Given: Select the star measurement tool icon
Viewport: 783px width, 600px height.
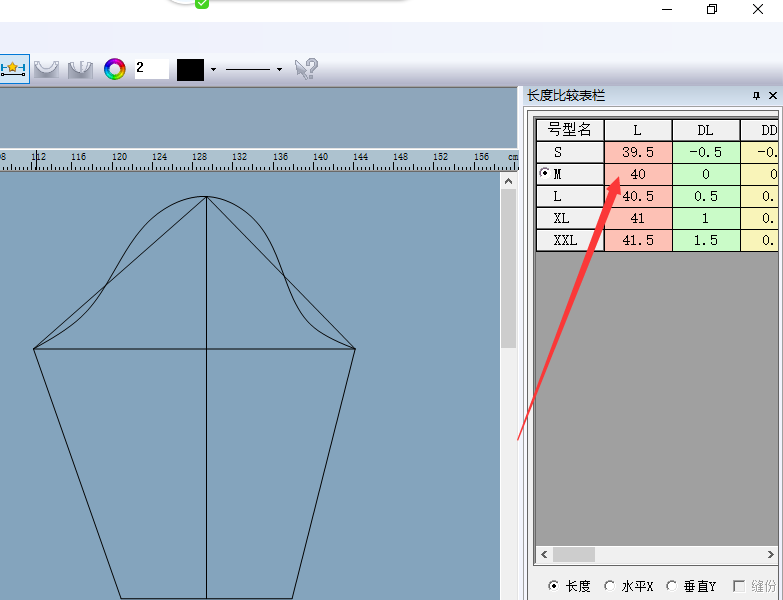Looking at the screenshot, I should (14, 69).
